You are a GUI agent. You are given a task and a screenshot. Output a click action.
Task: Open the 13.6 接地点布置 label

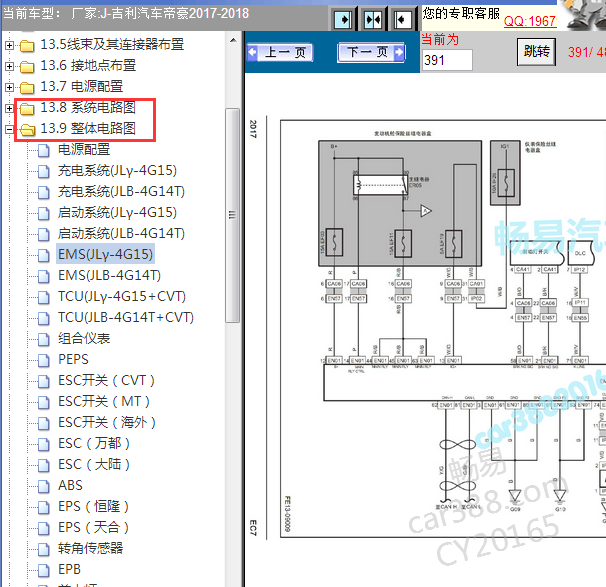click(88, 65)
